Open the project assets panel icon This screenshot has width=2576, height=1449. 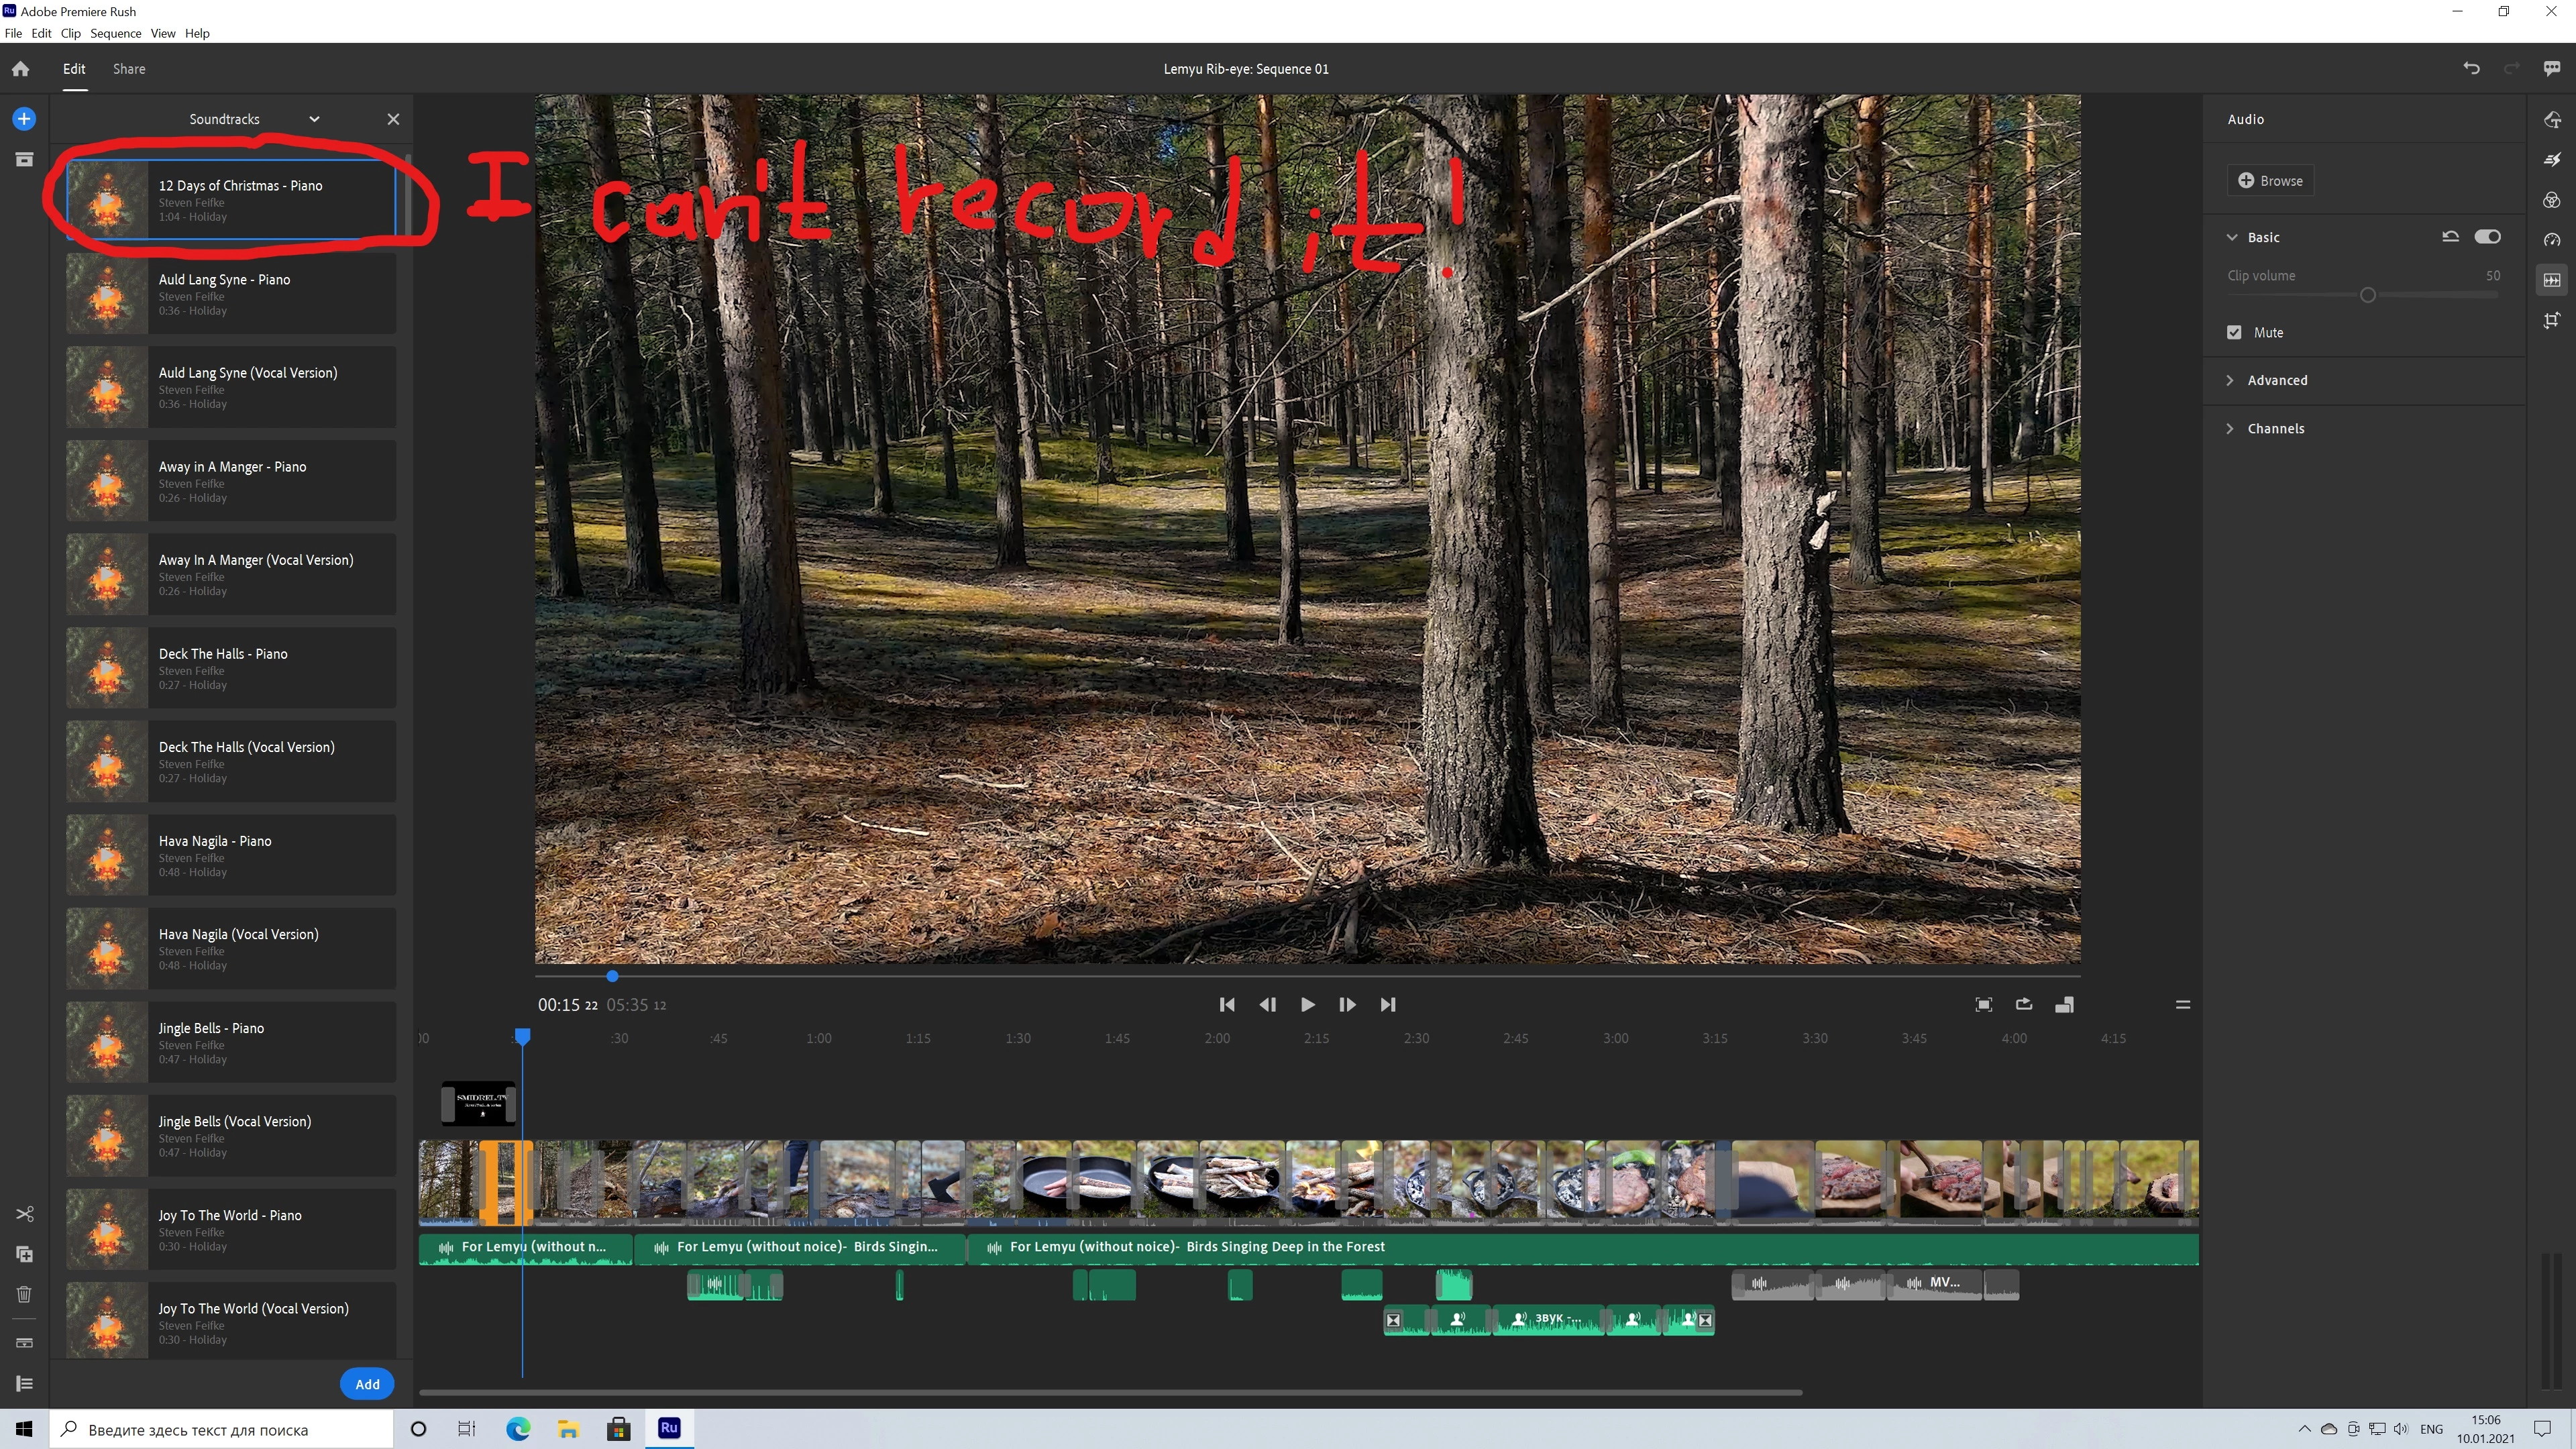tap(24, 159)
